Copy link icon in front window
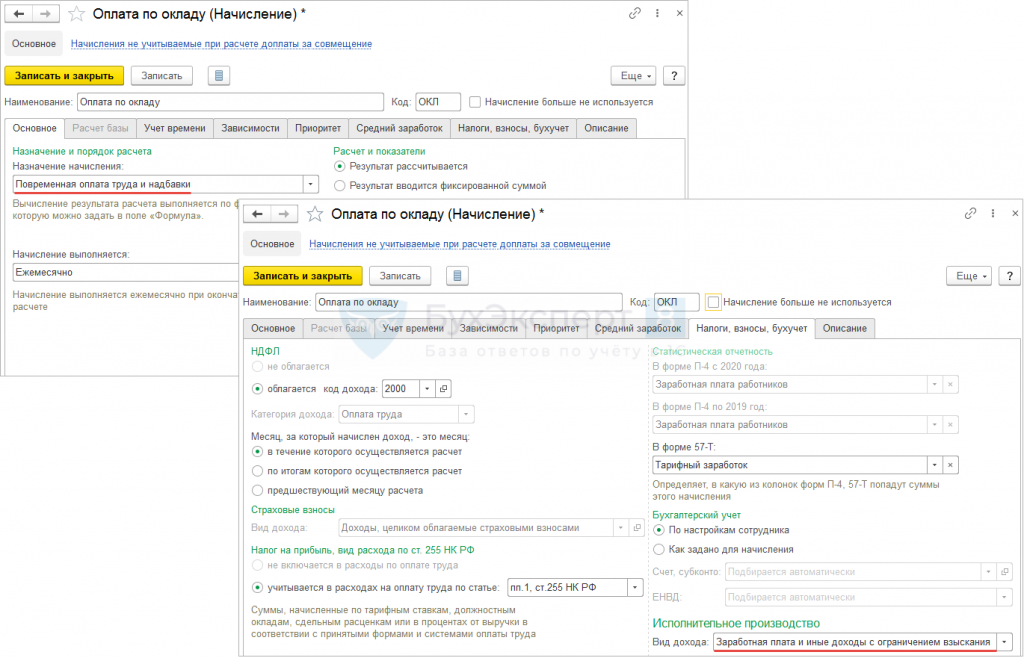The height and width of the screenshot is (658, 1024). 970,213
